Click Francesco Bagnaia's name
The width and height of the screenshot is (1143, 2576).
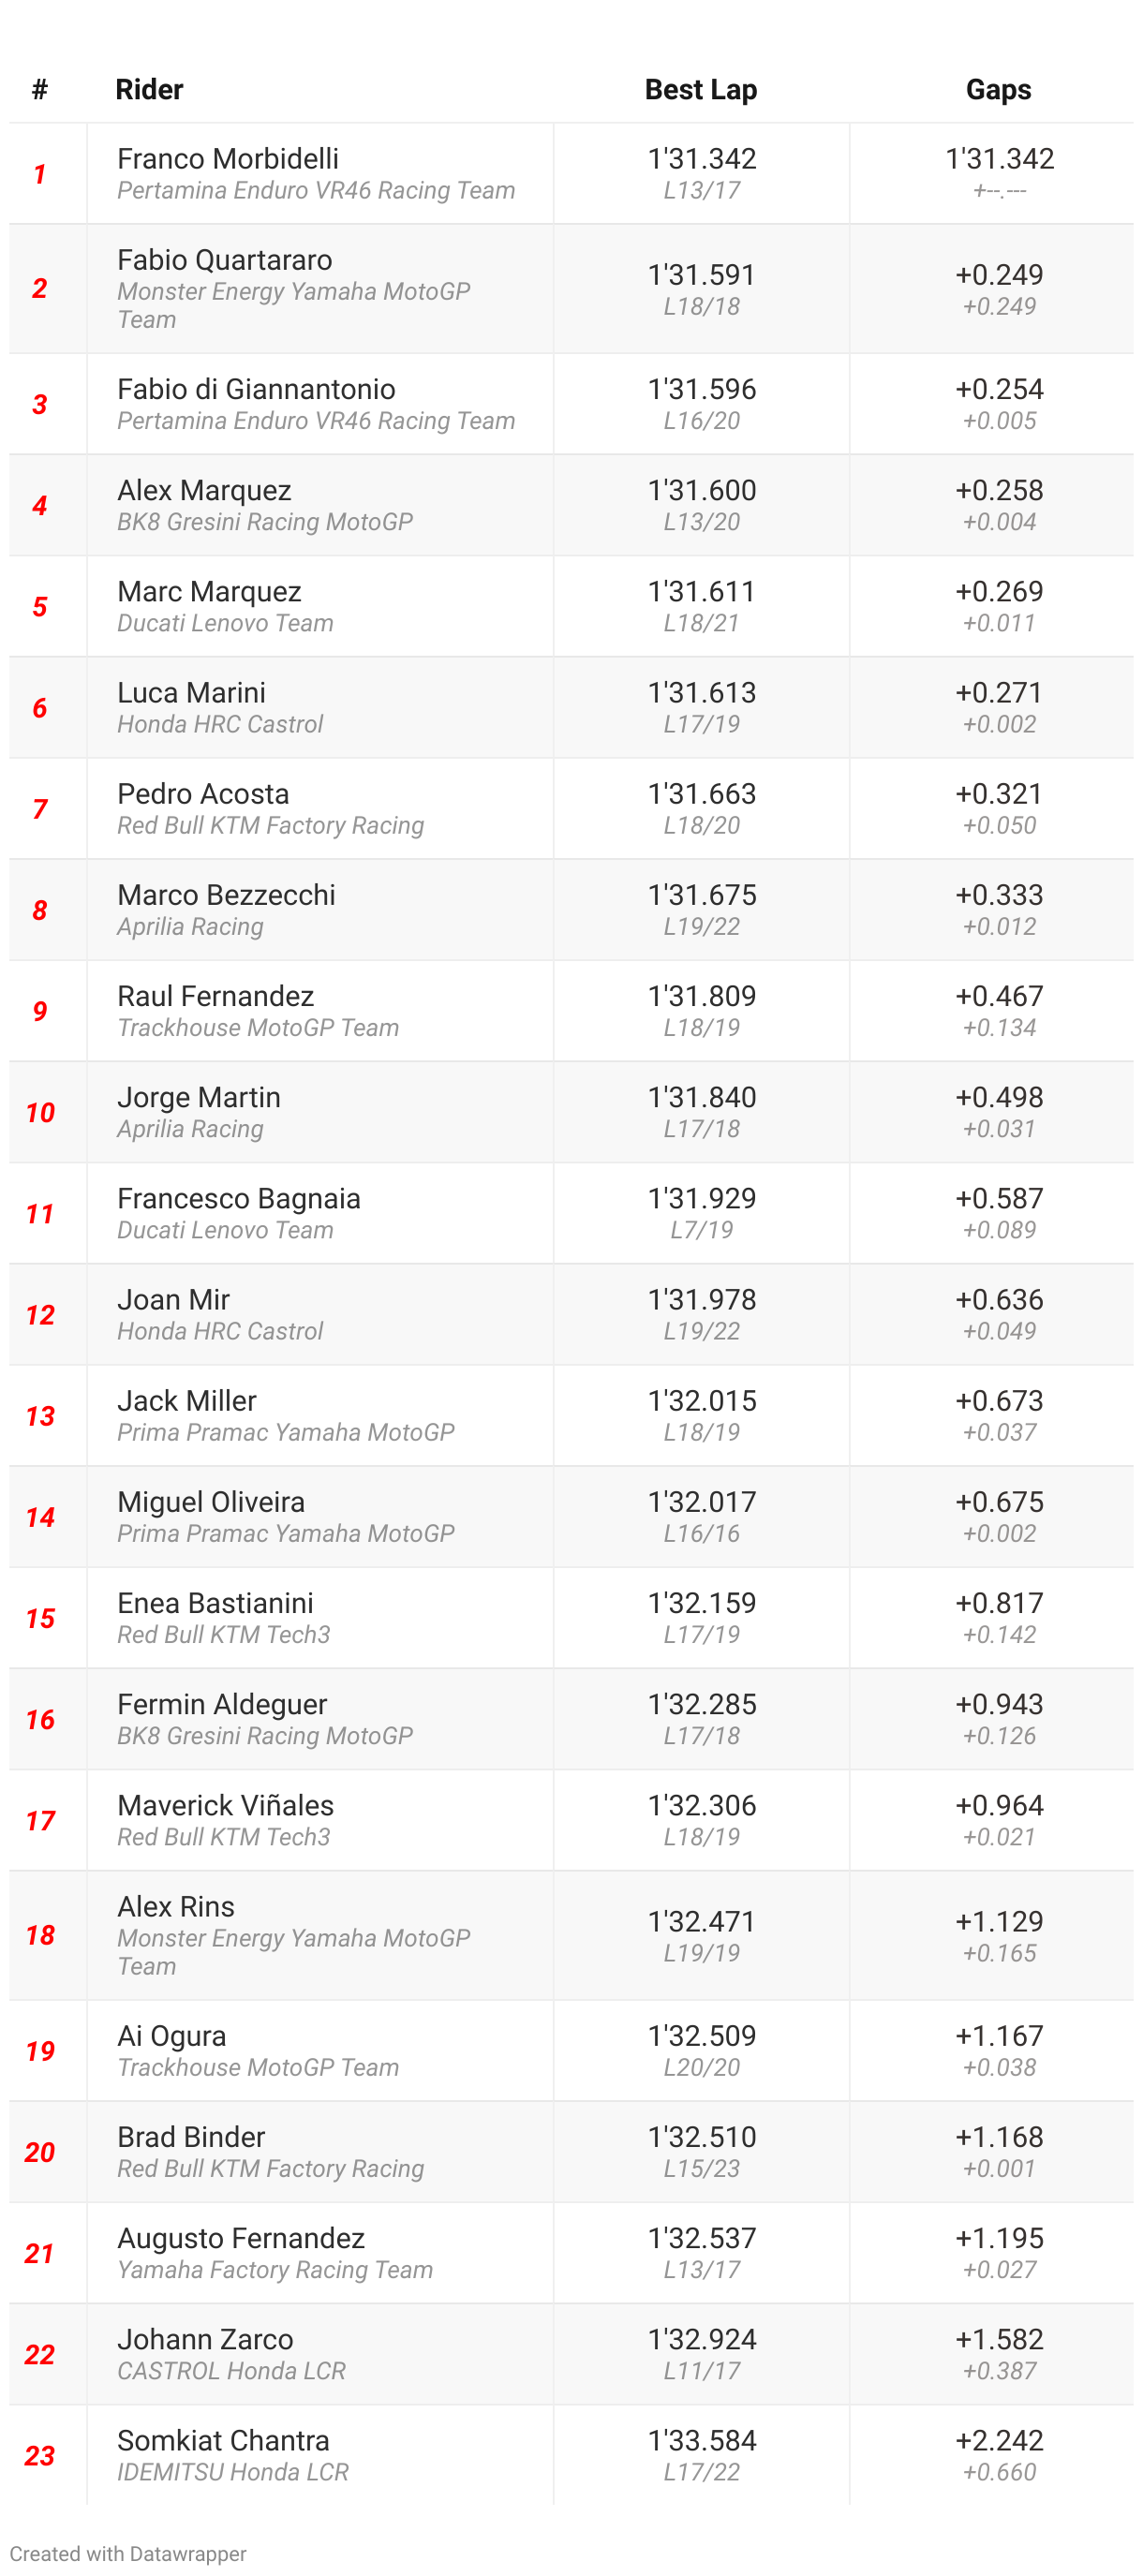click(238, 1199)
